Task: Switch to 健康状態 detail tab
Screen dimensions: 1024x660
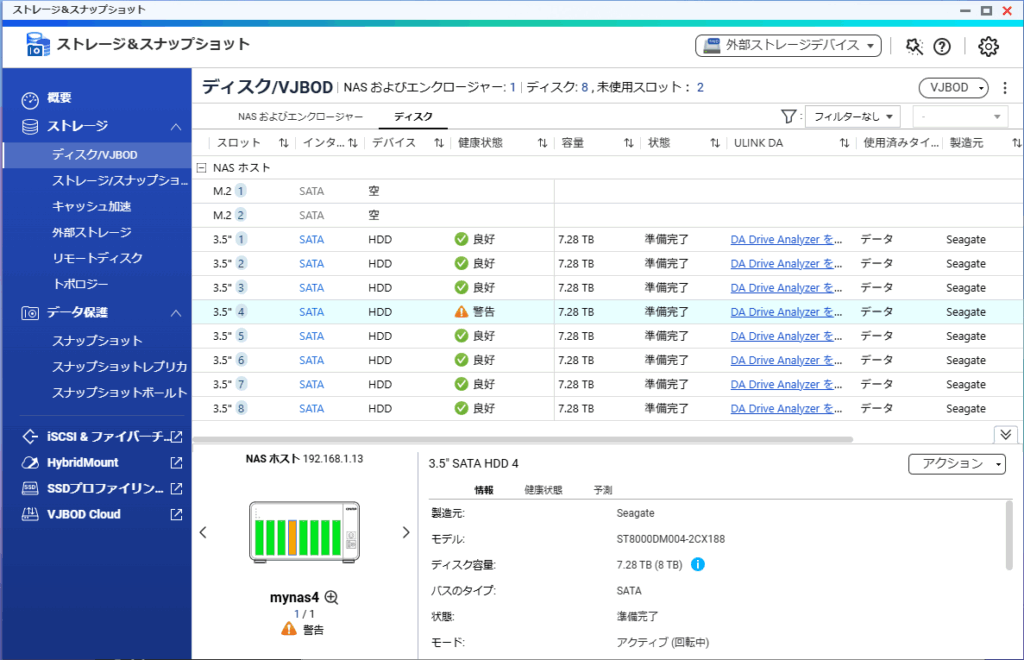Action: click(x=543, y=490)
